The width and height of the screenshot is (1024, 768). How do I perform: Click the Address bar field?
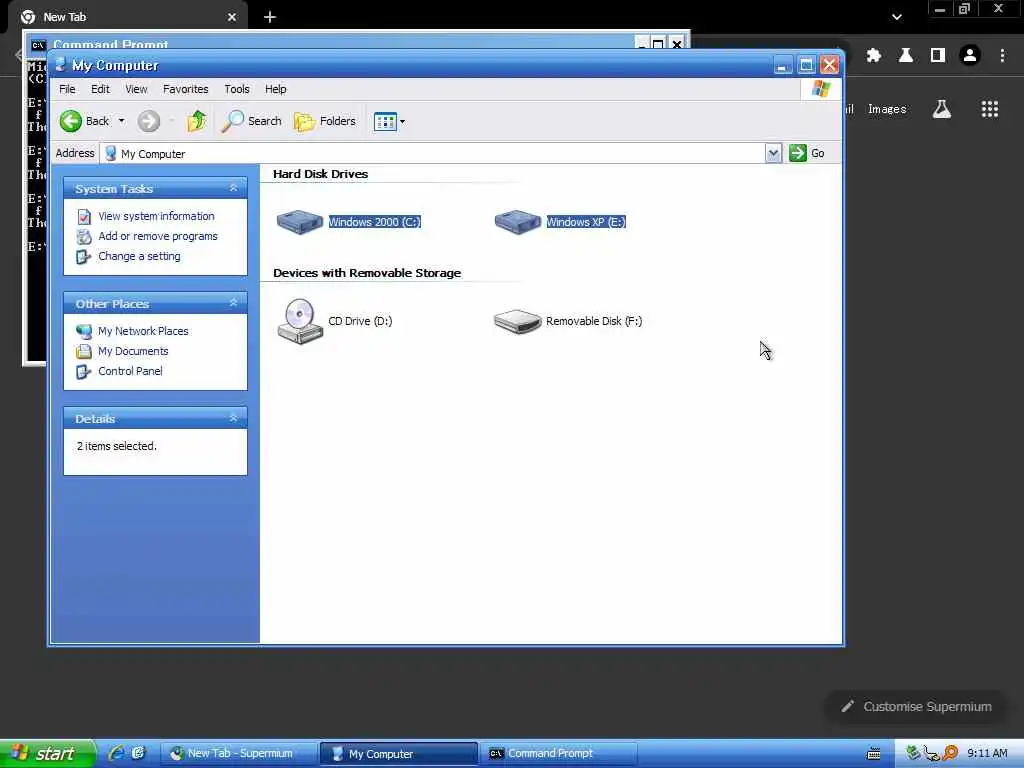pyautogui.click(x=432, y=153)
